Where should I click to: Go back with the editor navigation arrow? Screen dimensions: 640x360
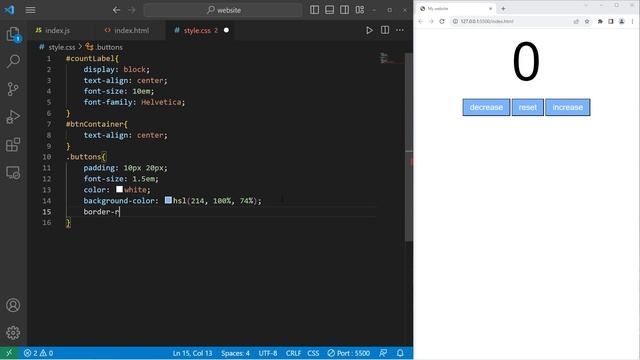[x=117, y=10]
